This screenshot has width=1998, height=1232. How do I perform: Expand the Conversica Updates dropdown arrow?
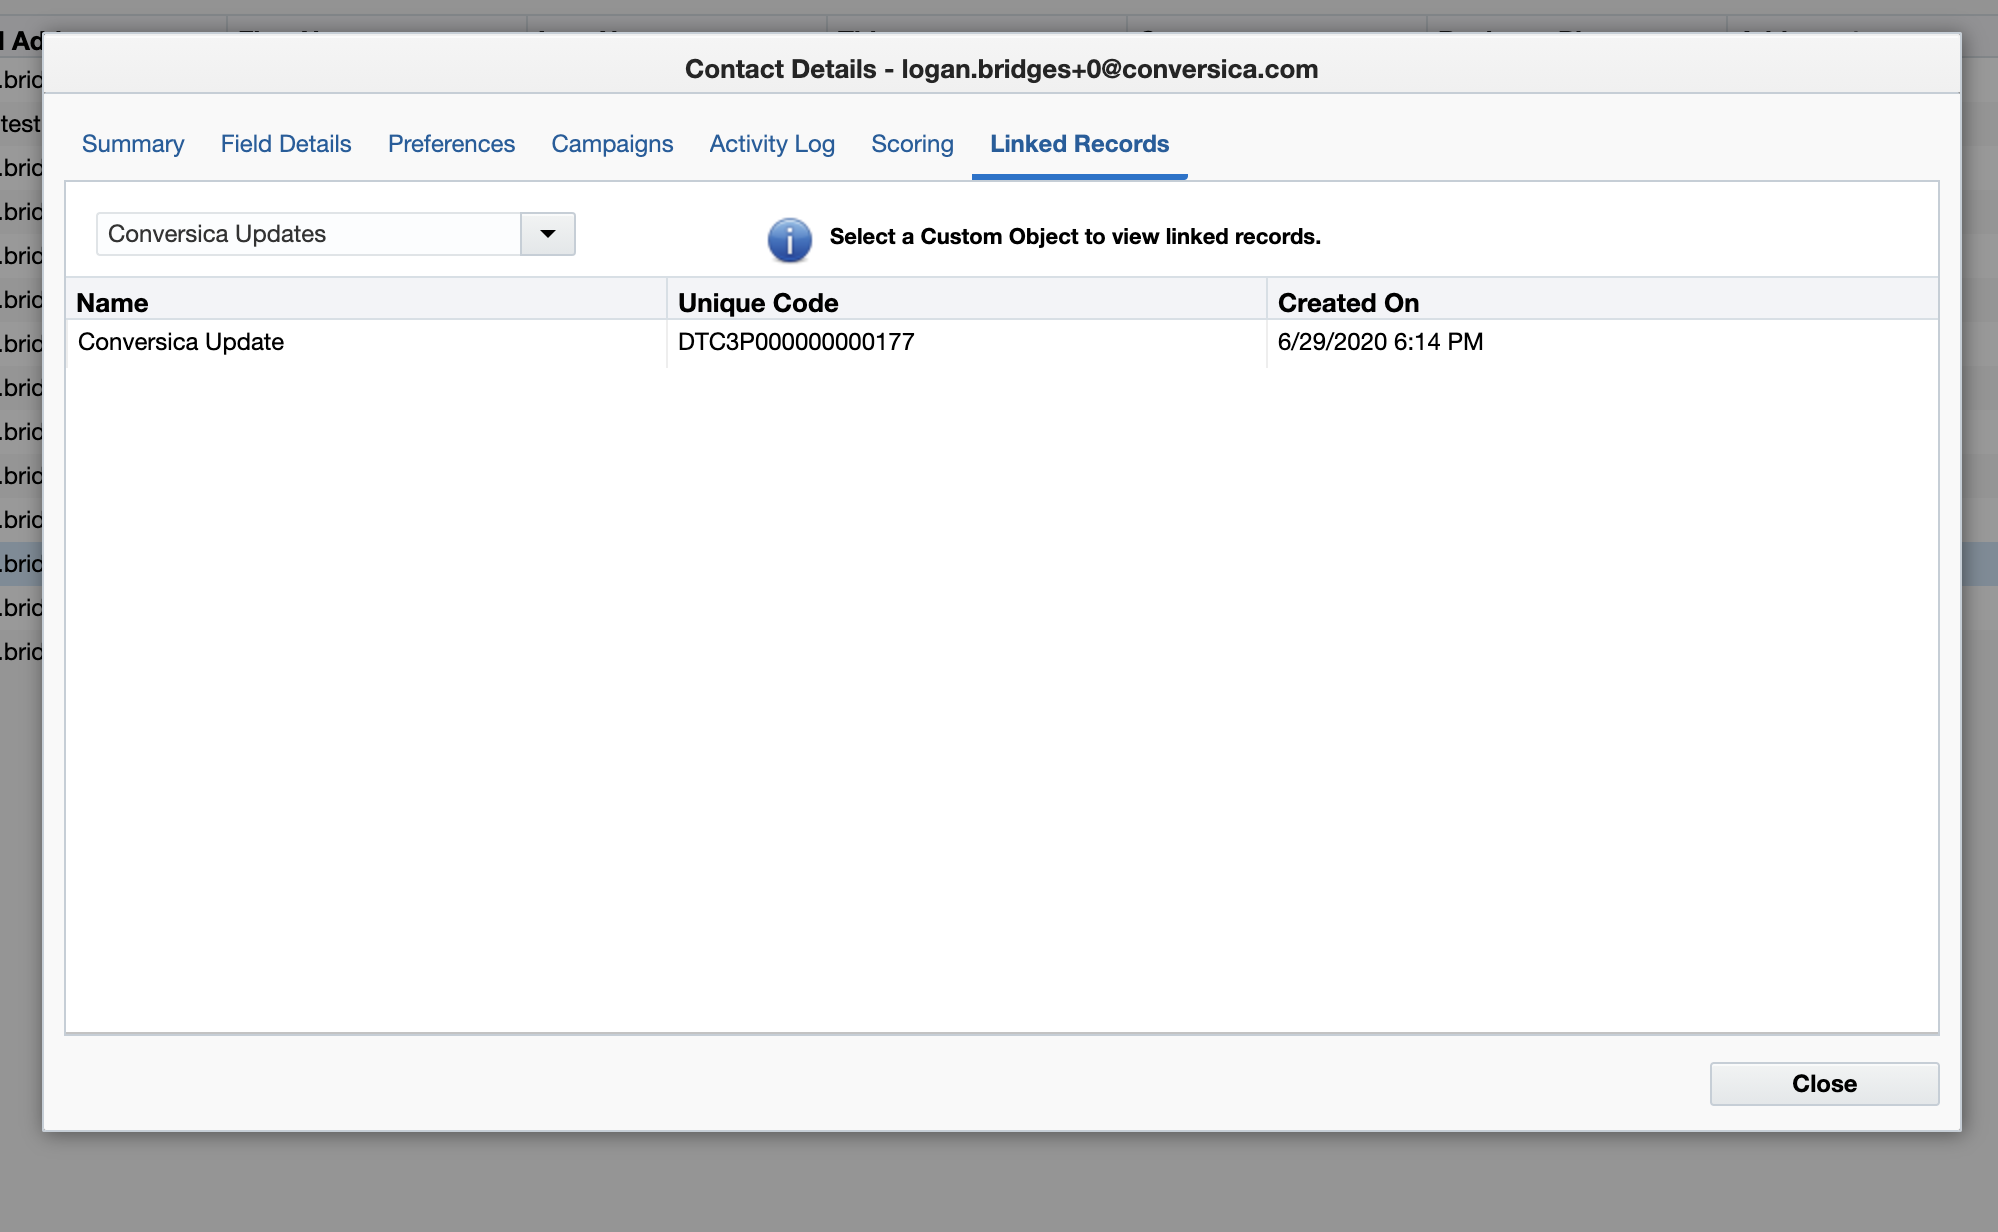(548, 234)
